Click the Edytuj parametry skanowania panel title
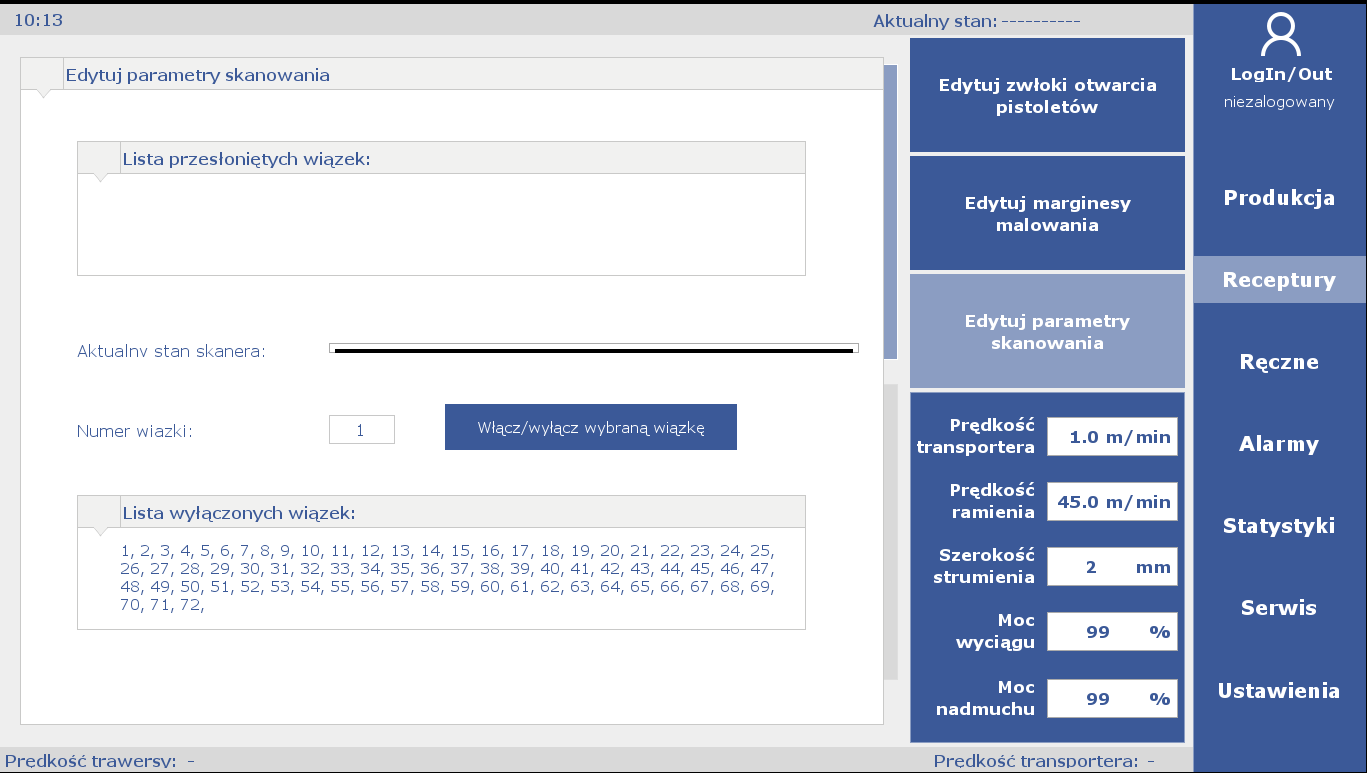This screenshot has width=1367, height=773. [197, 75]
